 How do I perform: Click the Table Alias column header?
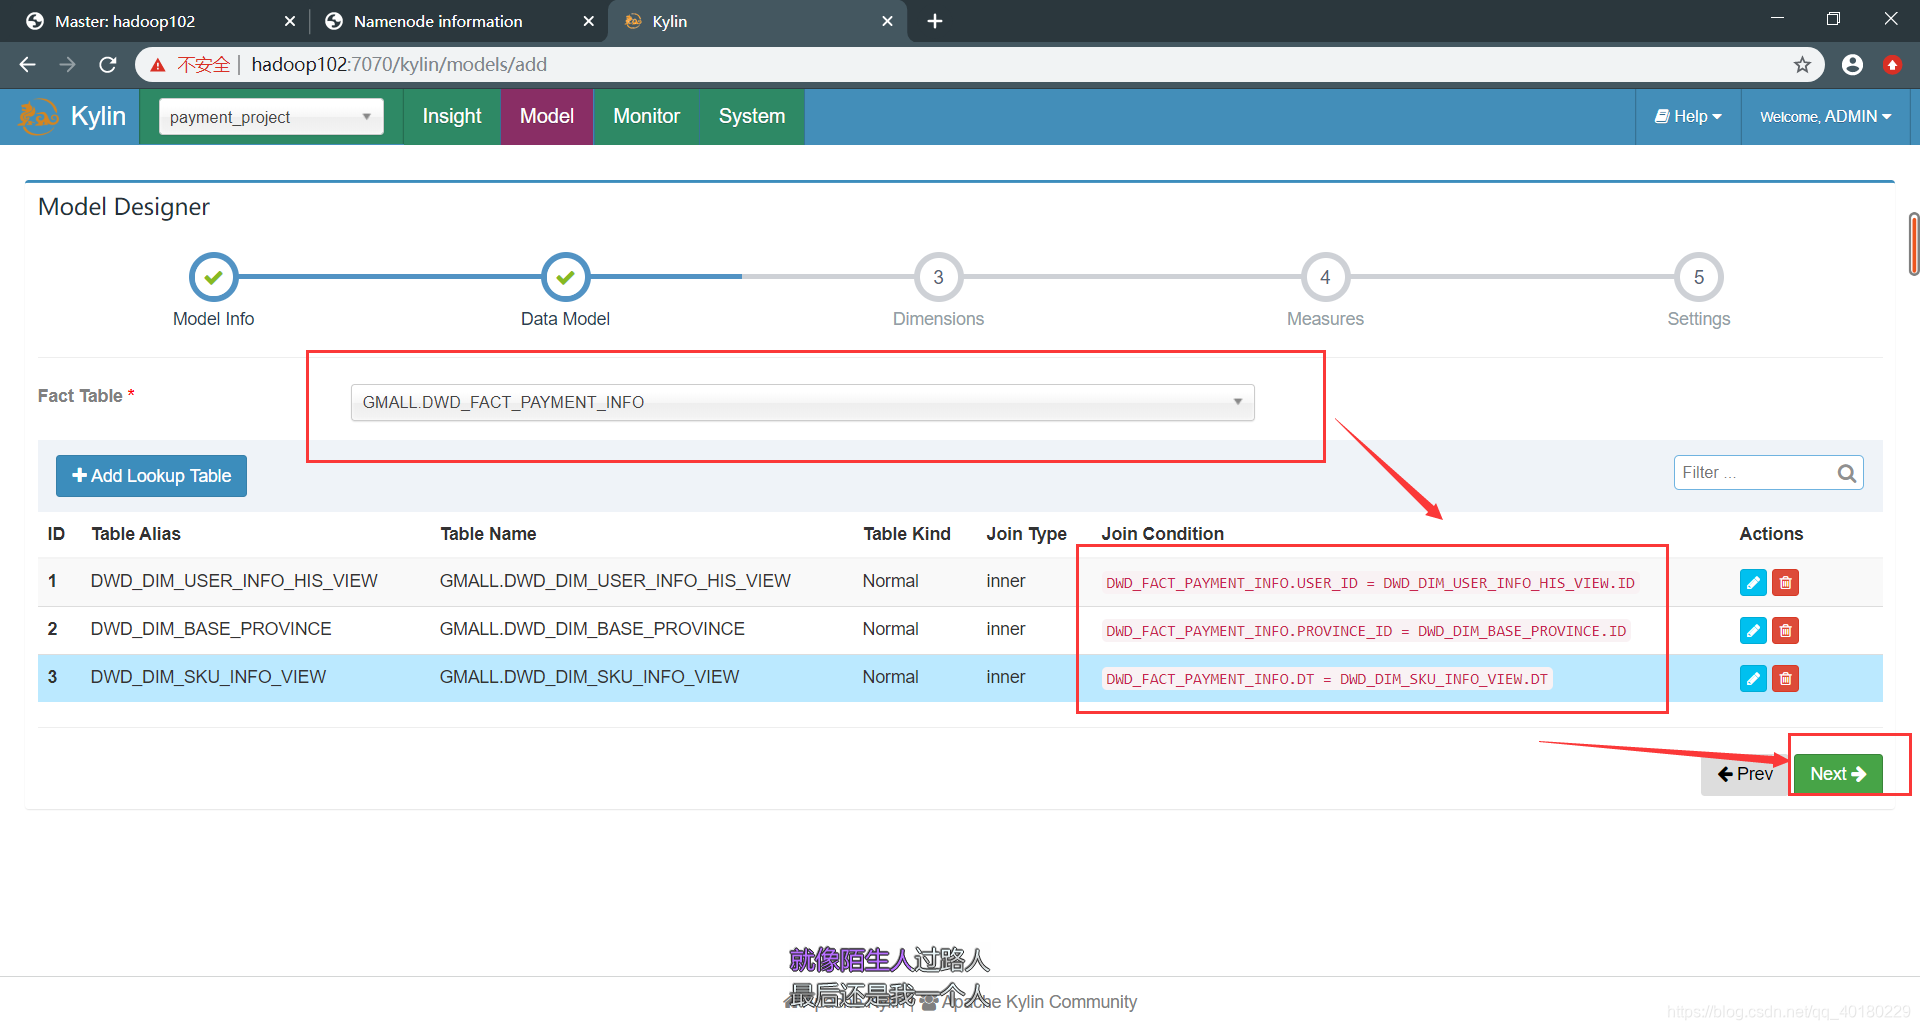136,534
